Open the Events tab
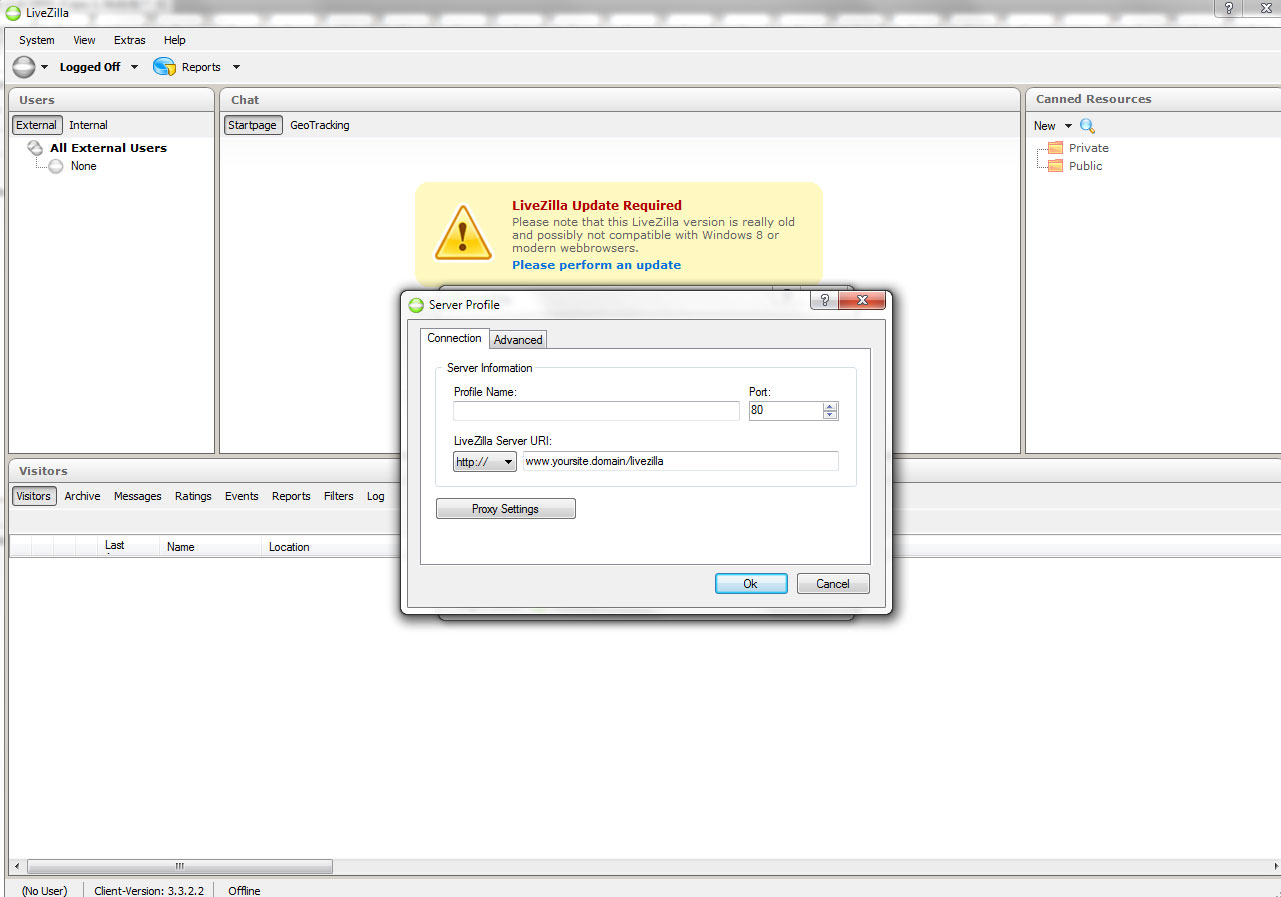The height and width of the screenshot is (897, 1281). point(242,496)
